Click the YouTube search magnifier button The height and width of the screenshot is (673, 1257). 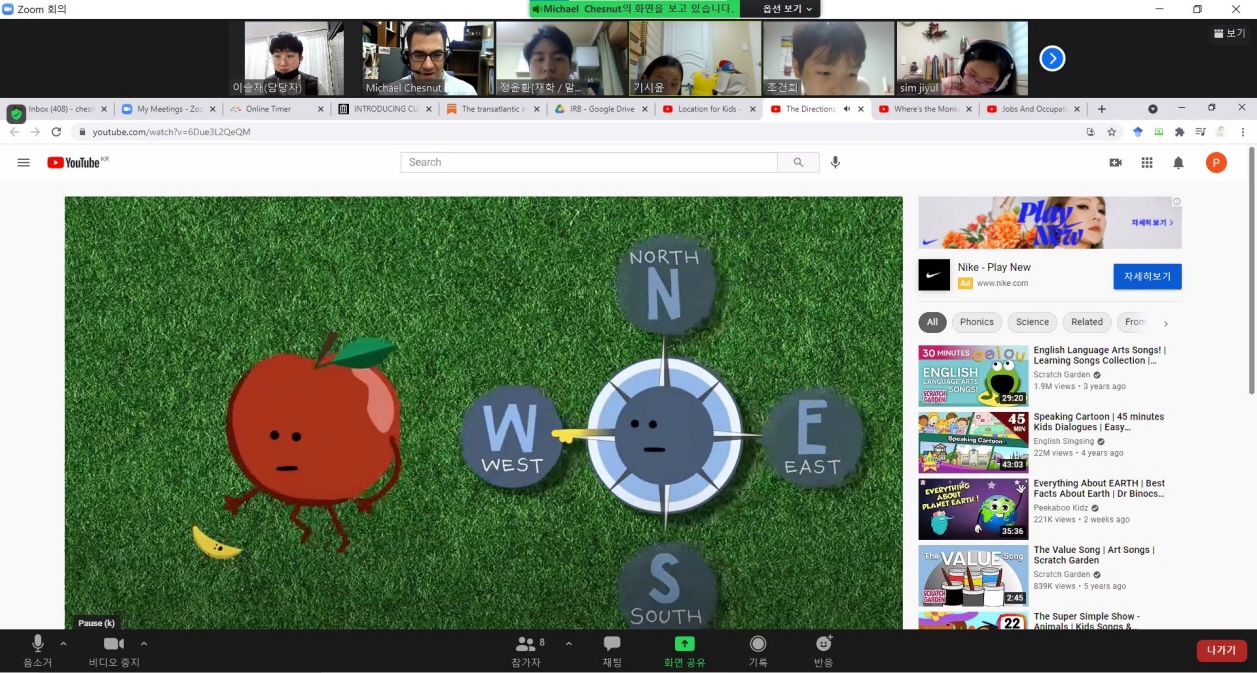tap(798, 162)
